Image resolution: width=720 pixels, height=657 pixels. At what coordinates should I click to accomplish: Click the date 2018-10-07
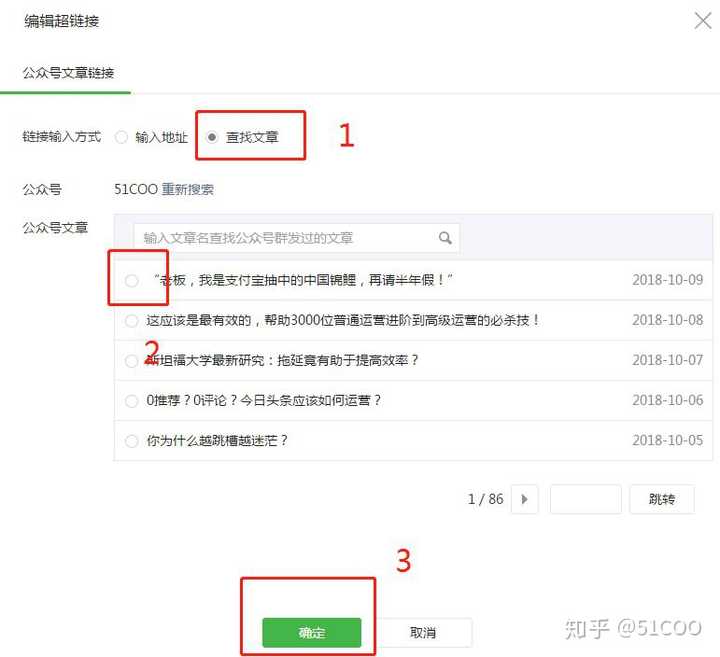tap(667, 360)
